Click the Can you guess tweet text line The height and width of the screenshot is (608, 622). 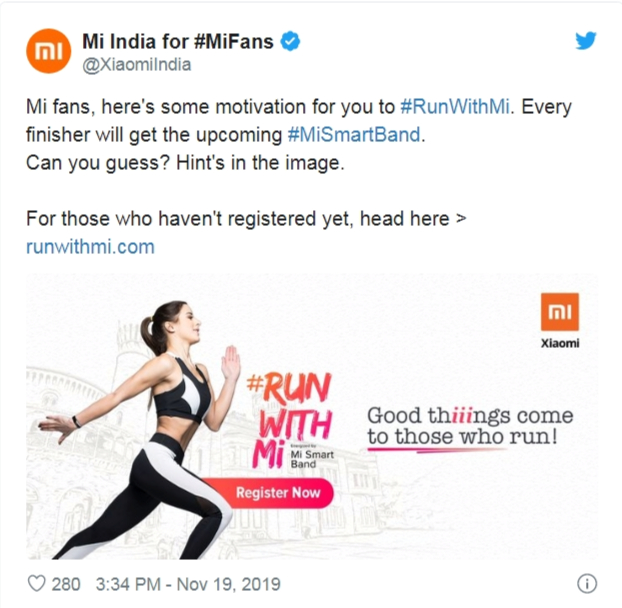click(185, 163)
